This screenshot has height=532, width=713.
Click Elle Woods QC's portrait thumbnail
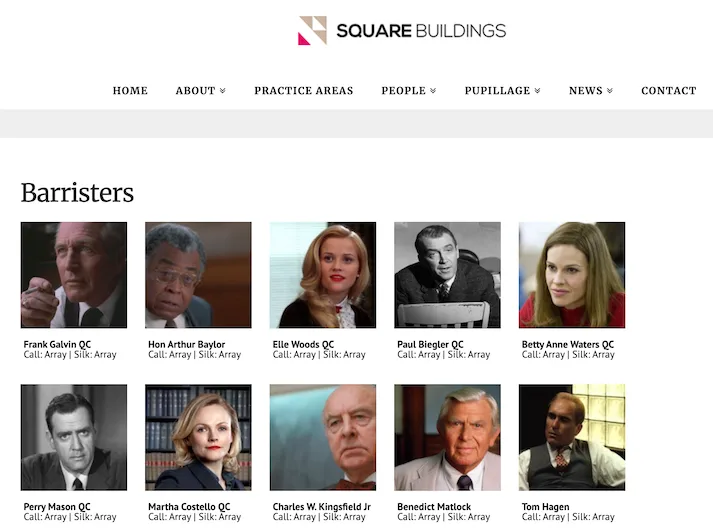pyautogui.click(x=323, y=275)
